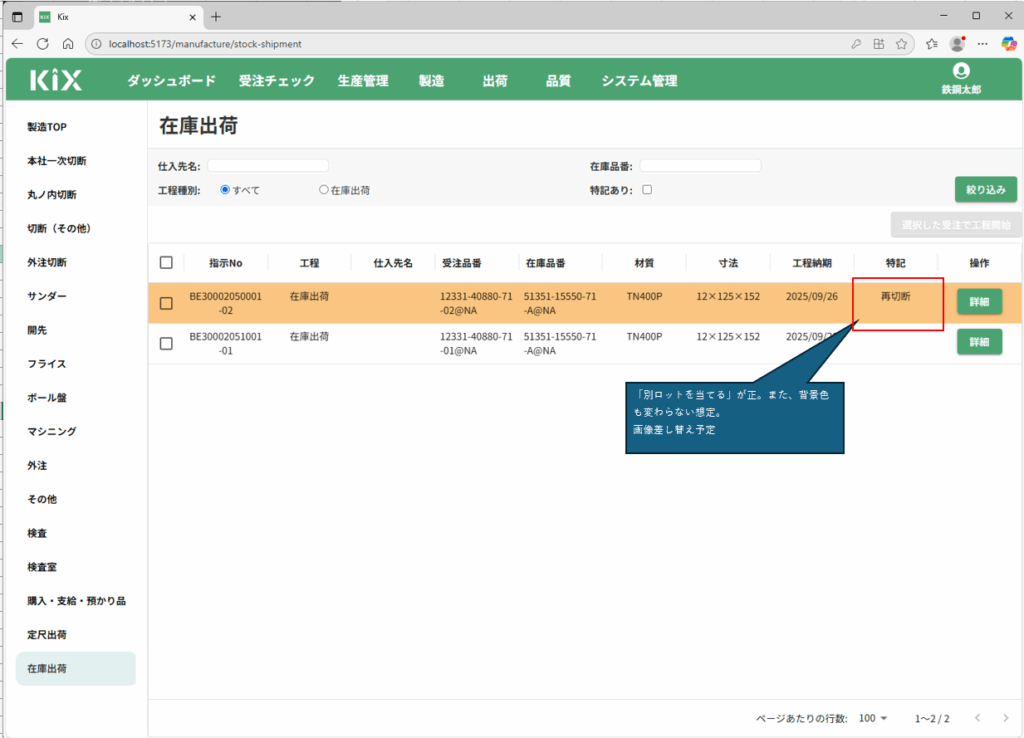Open the 生産管理 top menu

(x=363, y=81)
